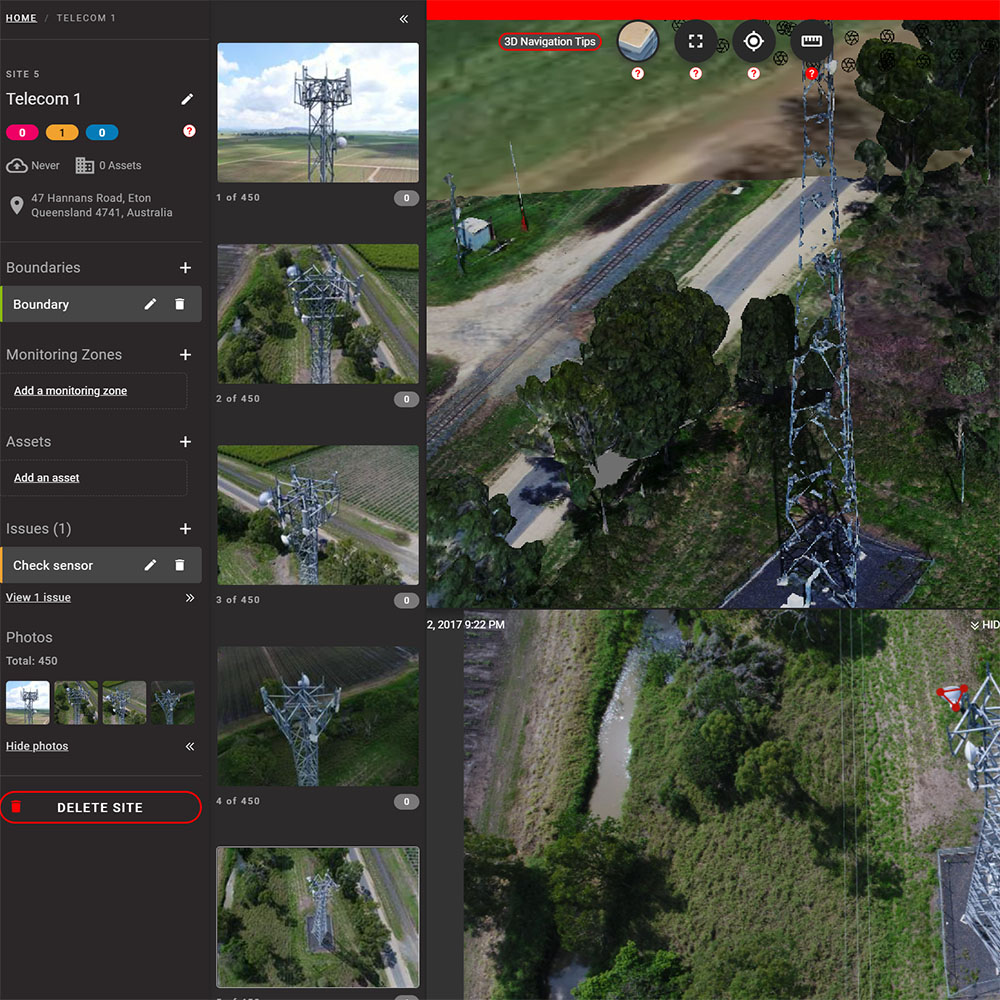Select the blue status badge showing 0
Screen dimensions: 1000x1000
[x=102, y=133]
